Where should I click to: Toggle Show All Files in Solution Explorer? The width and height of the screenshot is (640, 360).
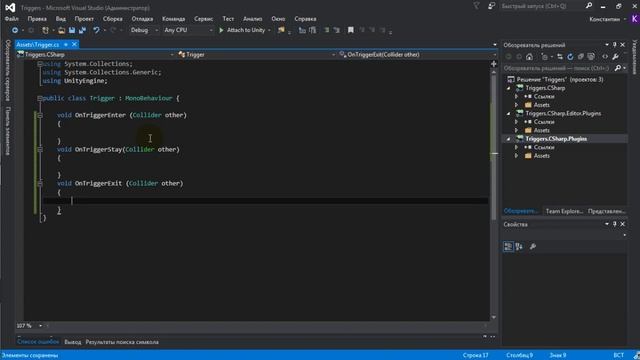point(591,57)
